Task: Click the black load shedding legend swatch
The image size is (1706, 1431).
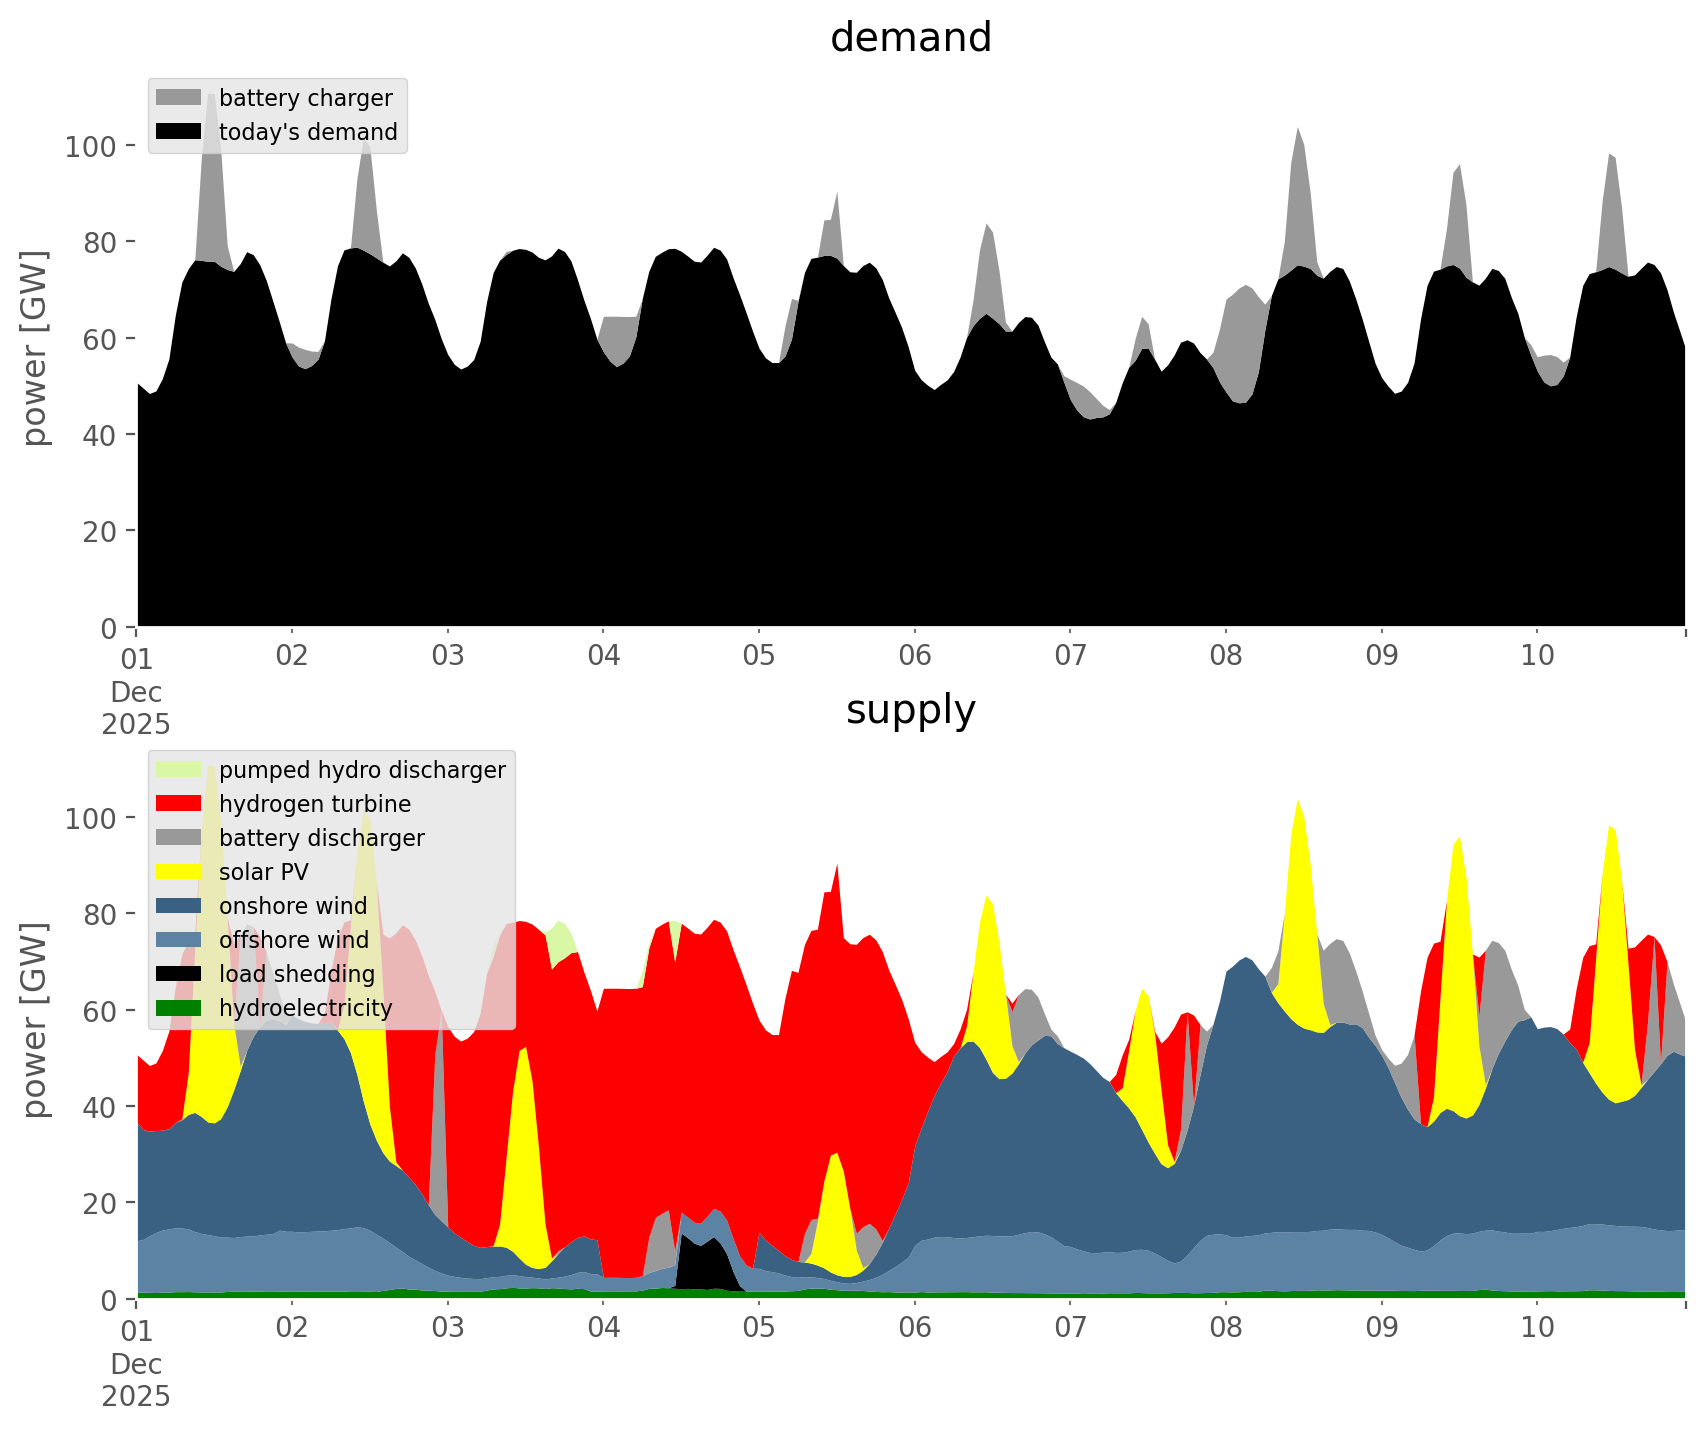Action: (179, 974)
